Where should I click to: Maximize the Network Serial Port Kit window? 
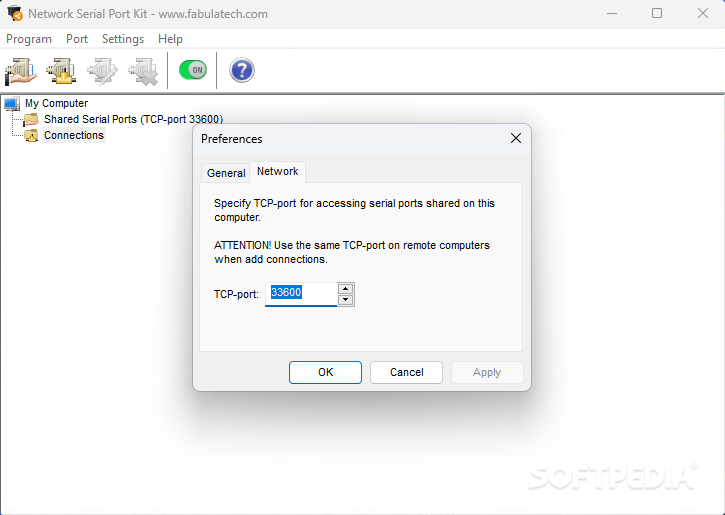657,13
